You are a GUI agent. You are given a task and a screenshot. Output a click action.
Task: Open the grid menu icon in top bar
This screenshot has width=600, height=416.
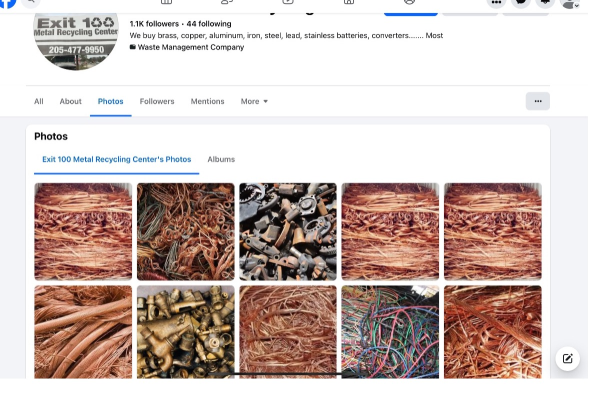pos(497,3)
